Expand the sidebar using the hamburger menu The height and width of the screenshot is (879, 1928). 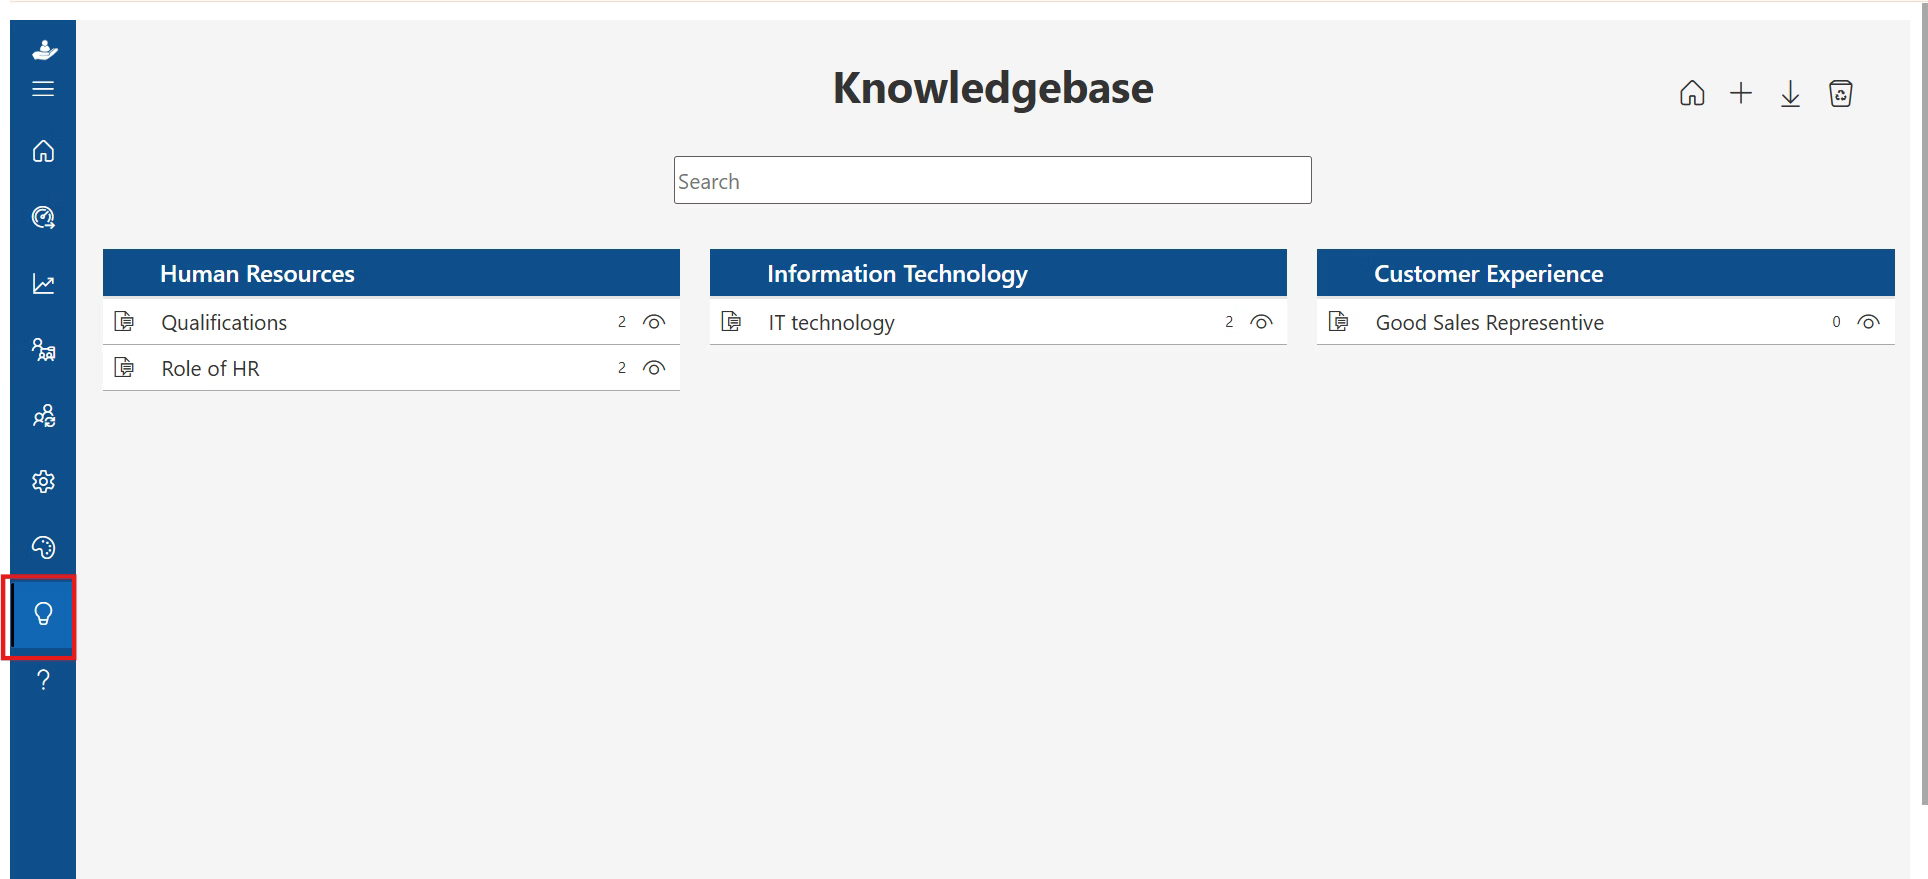click(43, 89)
